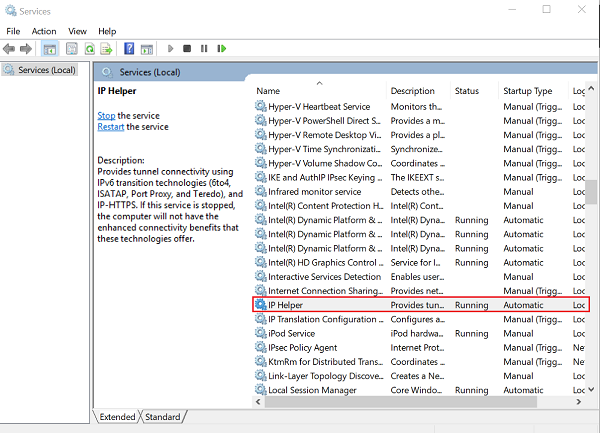Click the 'Detects othe...' description cell
This screenshot has width=600, height=433.
click(417, 191)
